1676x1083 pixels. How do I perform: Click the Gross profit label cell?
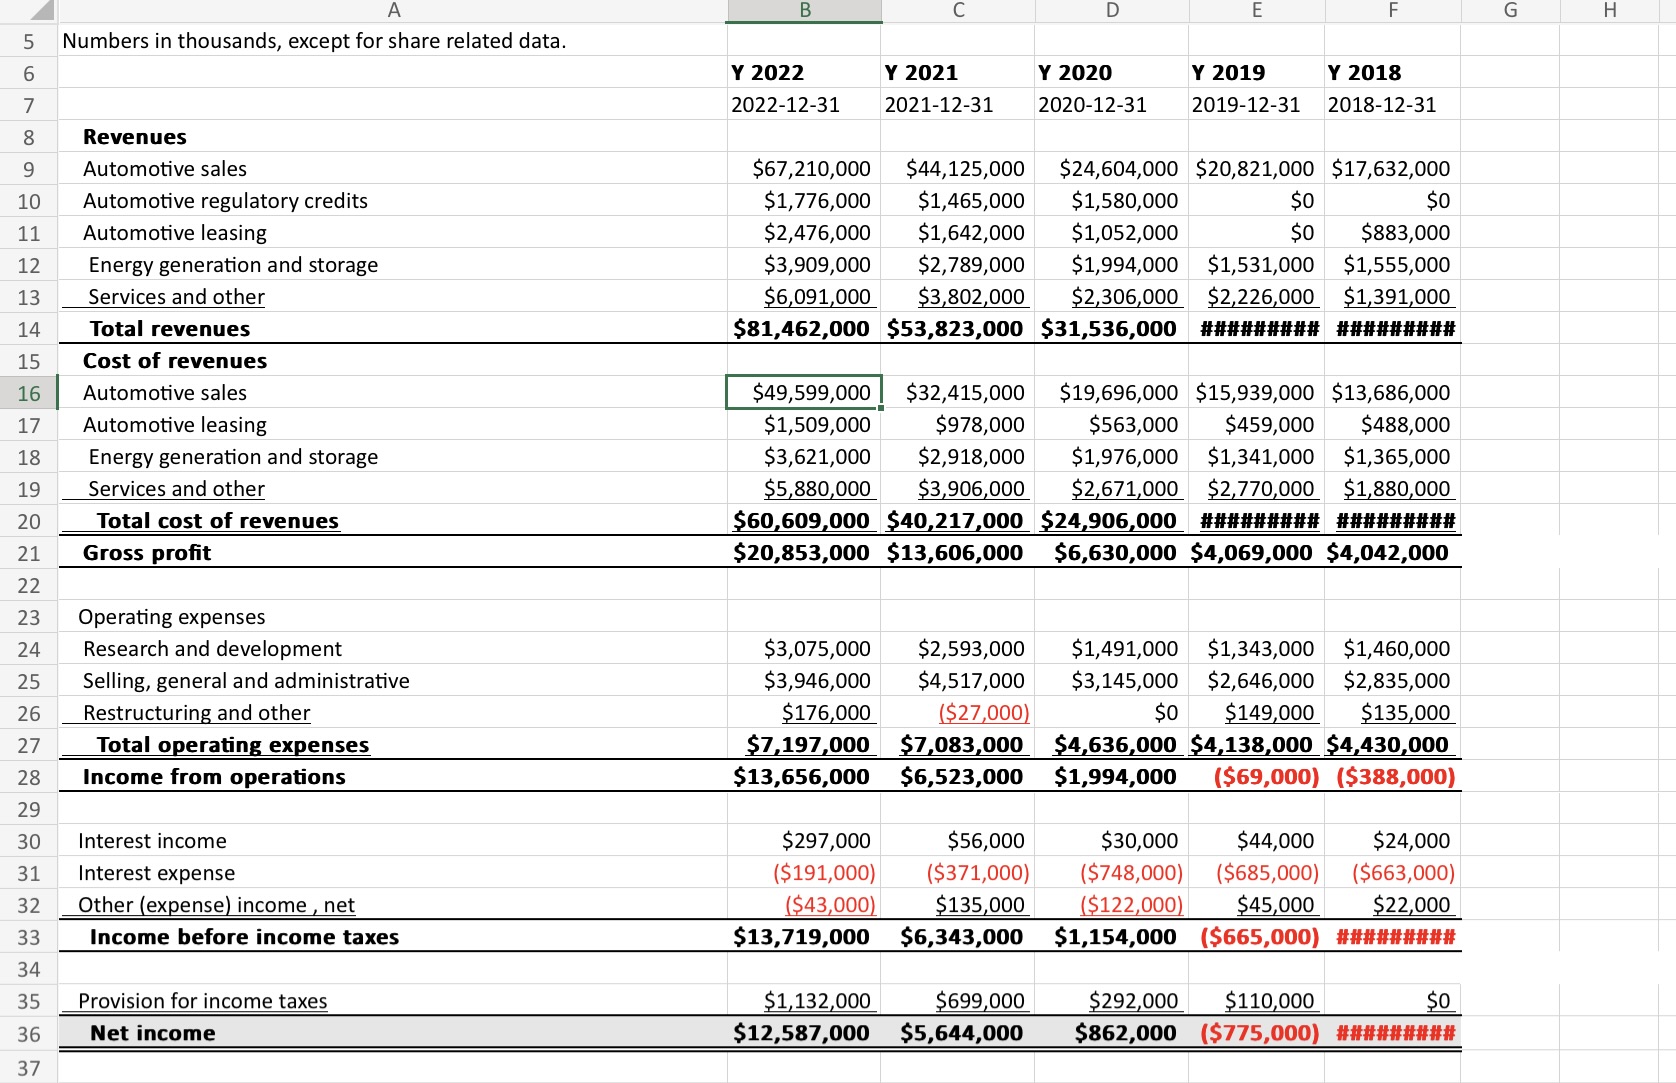click(146, 552)
